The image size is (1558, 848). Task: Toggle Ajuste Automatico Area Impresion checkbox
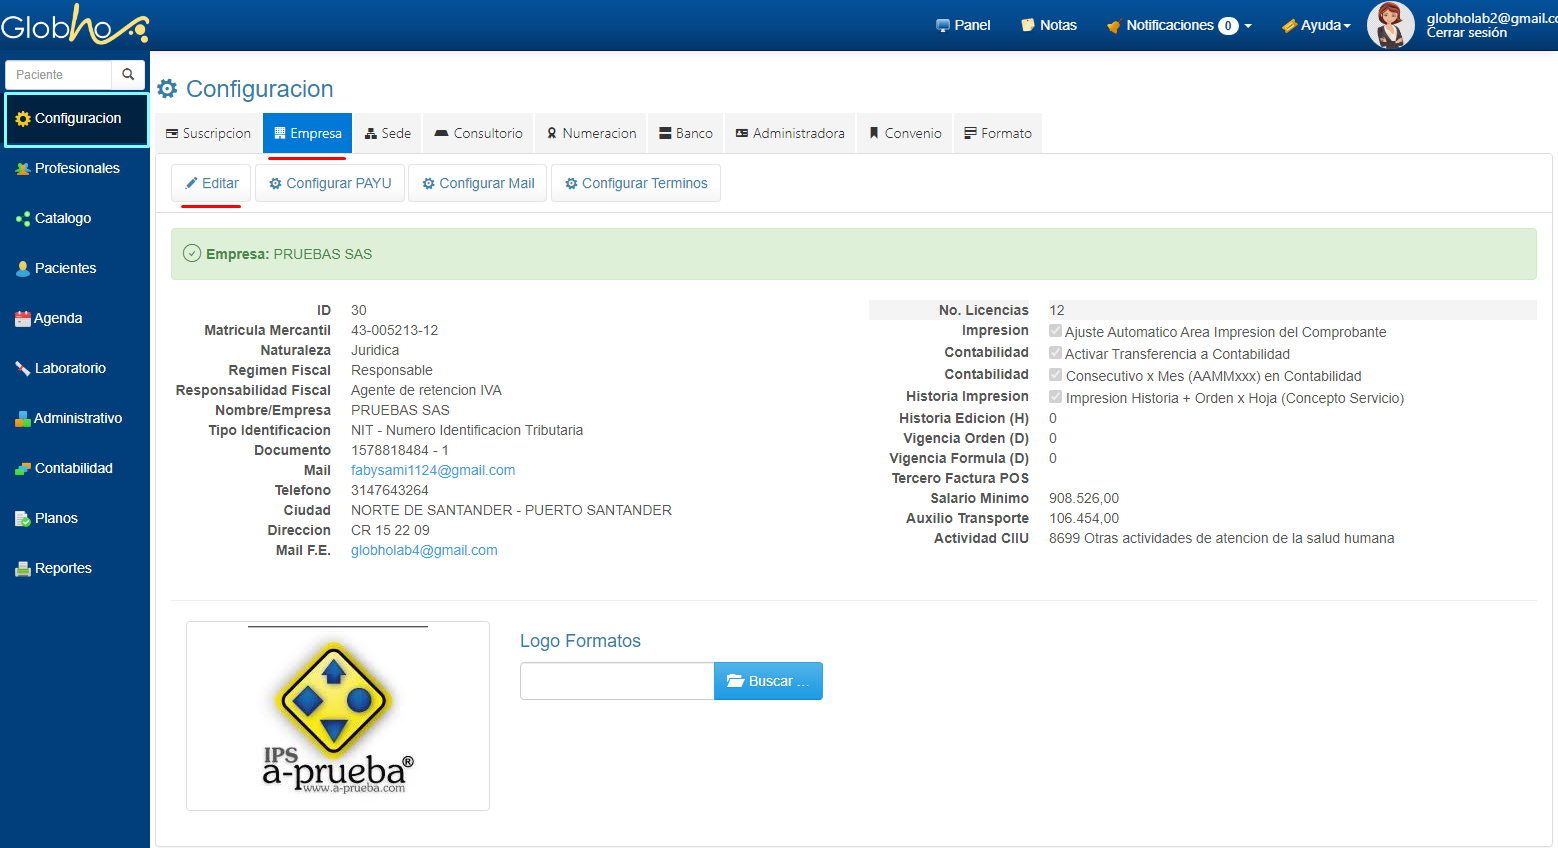(x=1055, y=331)
